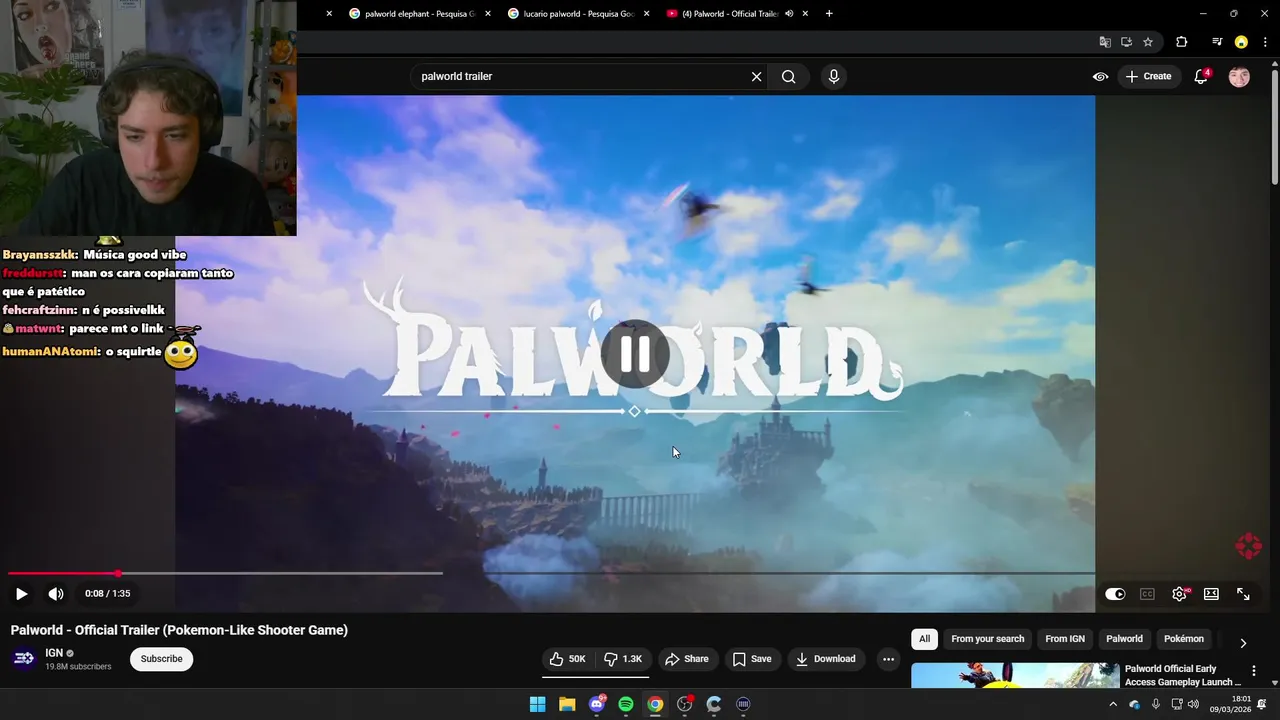Image resolution: width=1280 pixels, height=720 pixels.
Task: Open more actions ellipsis below video
Action: (888, 659)
